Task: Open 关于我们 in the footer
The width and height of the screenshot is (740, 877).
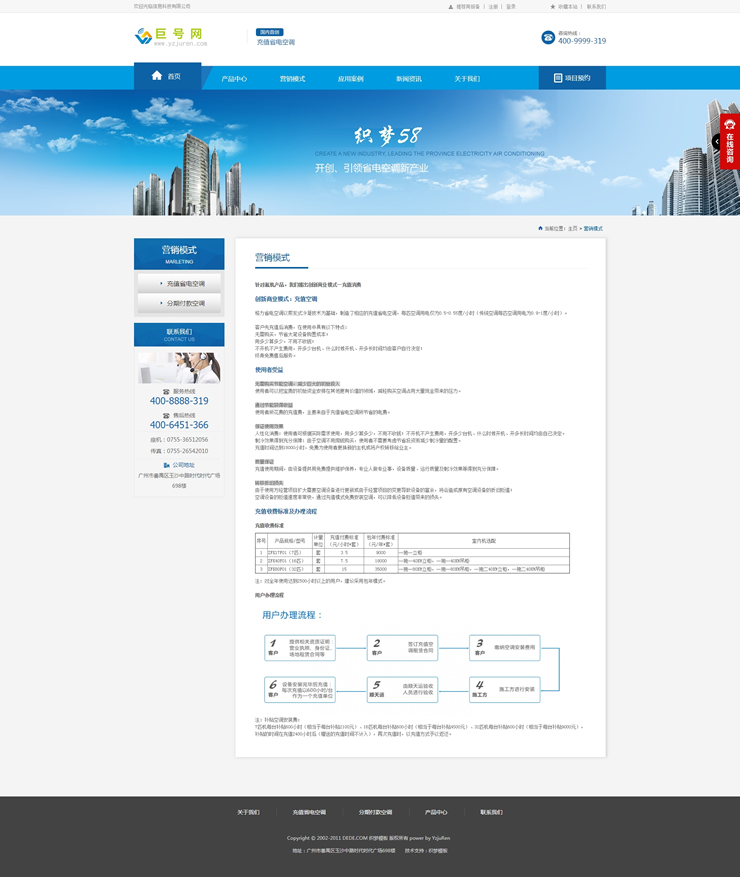Action: (247, 812)
